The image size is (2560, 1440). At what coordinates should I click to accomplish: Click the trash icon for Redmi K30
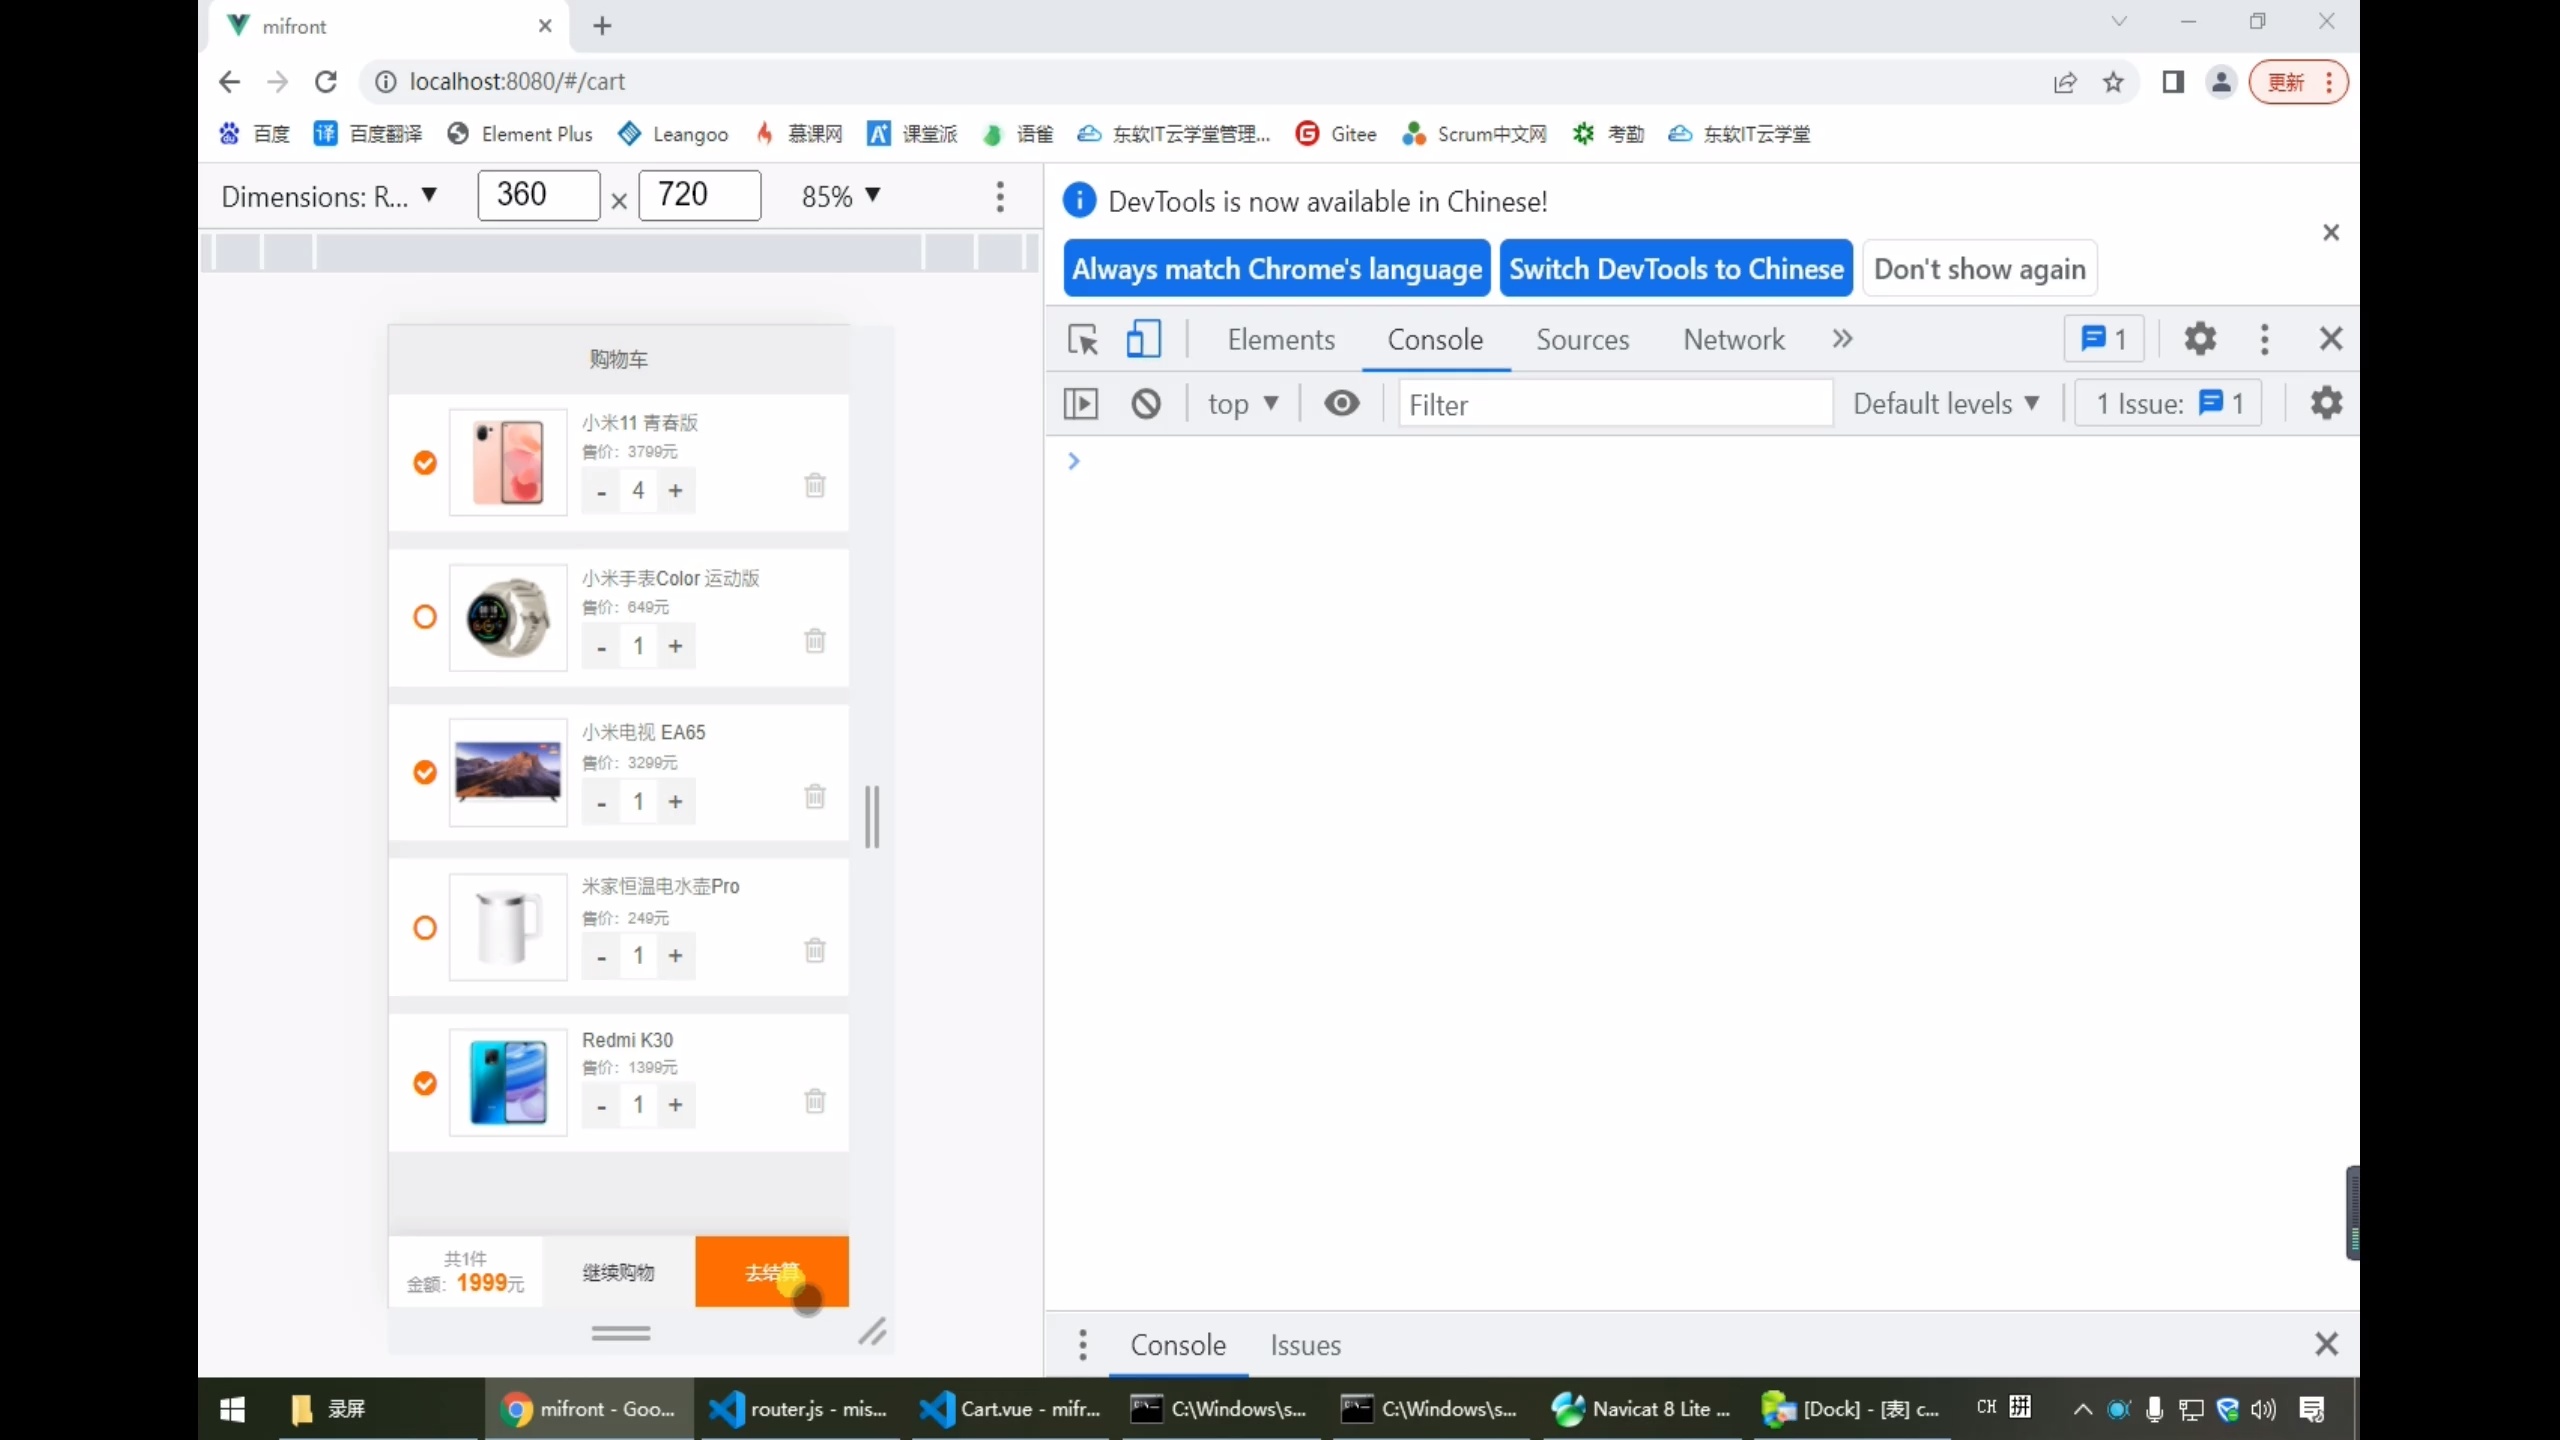[815, 1101]
